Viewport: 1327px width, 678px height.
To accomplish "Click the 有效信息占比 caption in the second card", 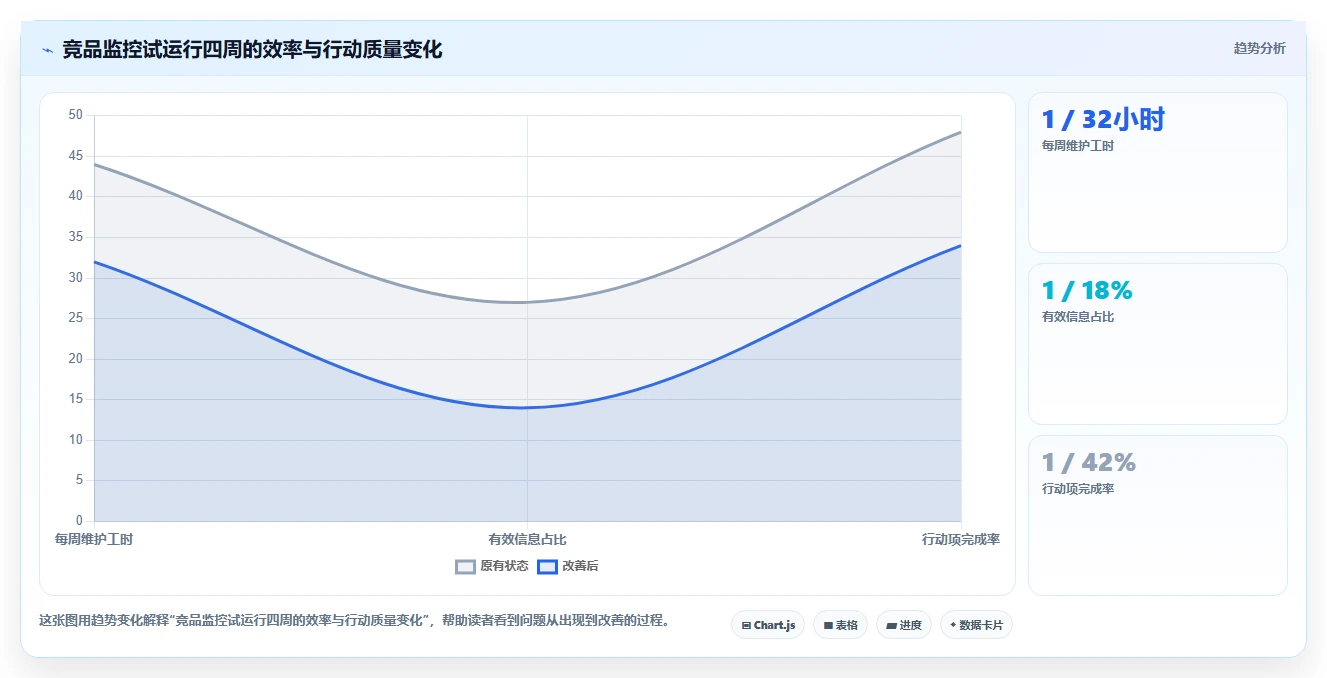I will tap(1078, 317).
